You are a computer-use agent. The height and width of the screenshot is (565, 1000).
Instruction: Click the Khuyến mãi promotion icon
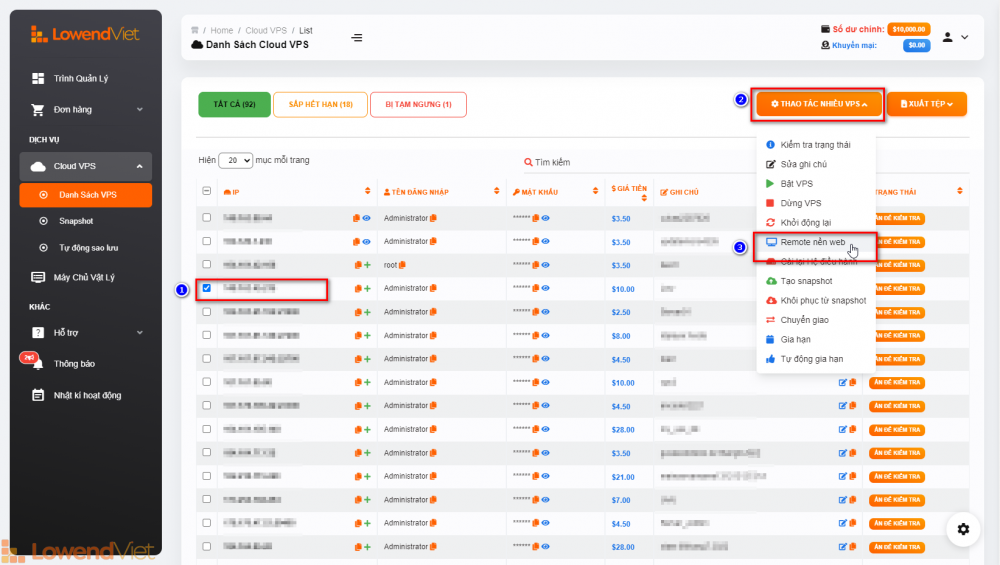825,45
